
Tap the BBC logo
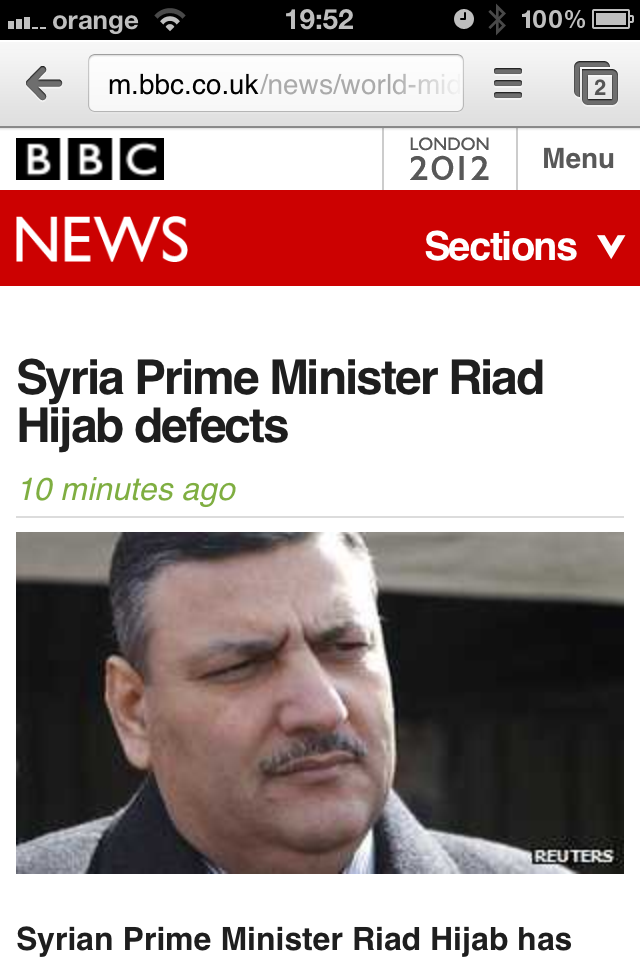point(90,159)
